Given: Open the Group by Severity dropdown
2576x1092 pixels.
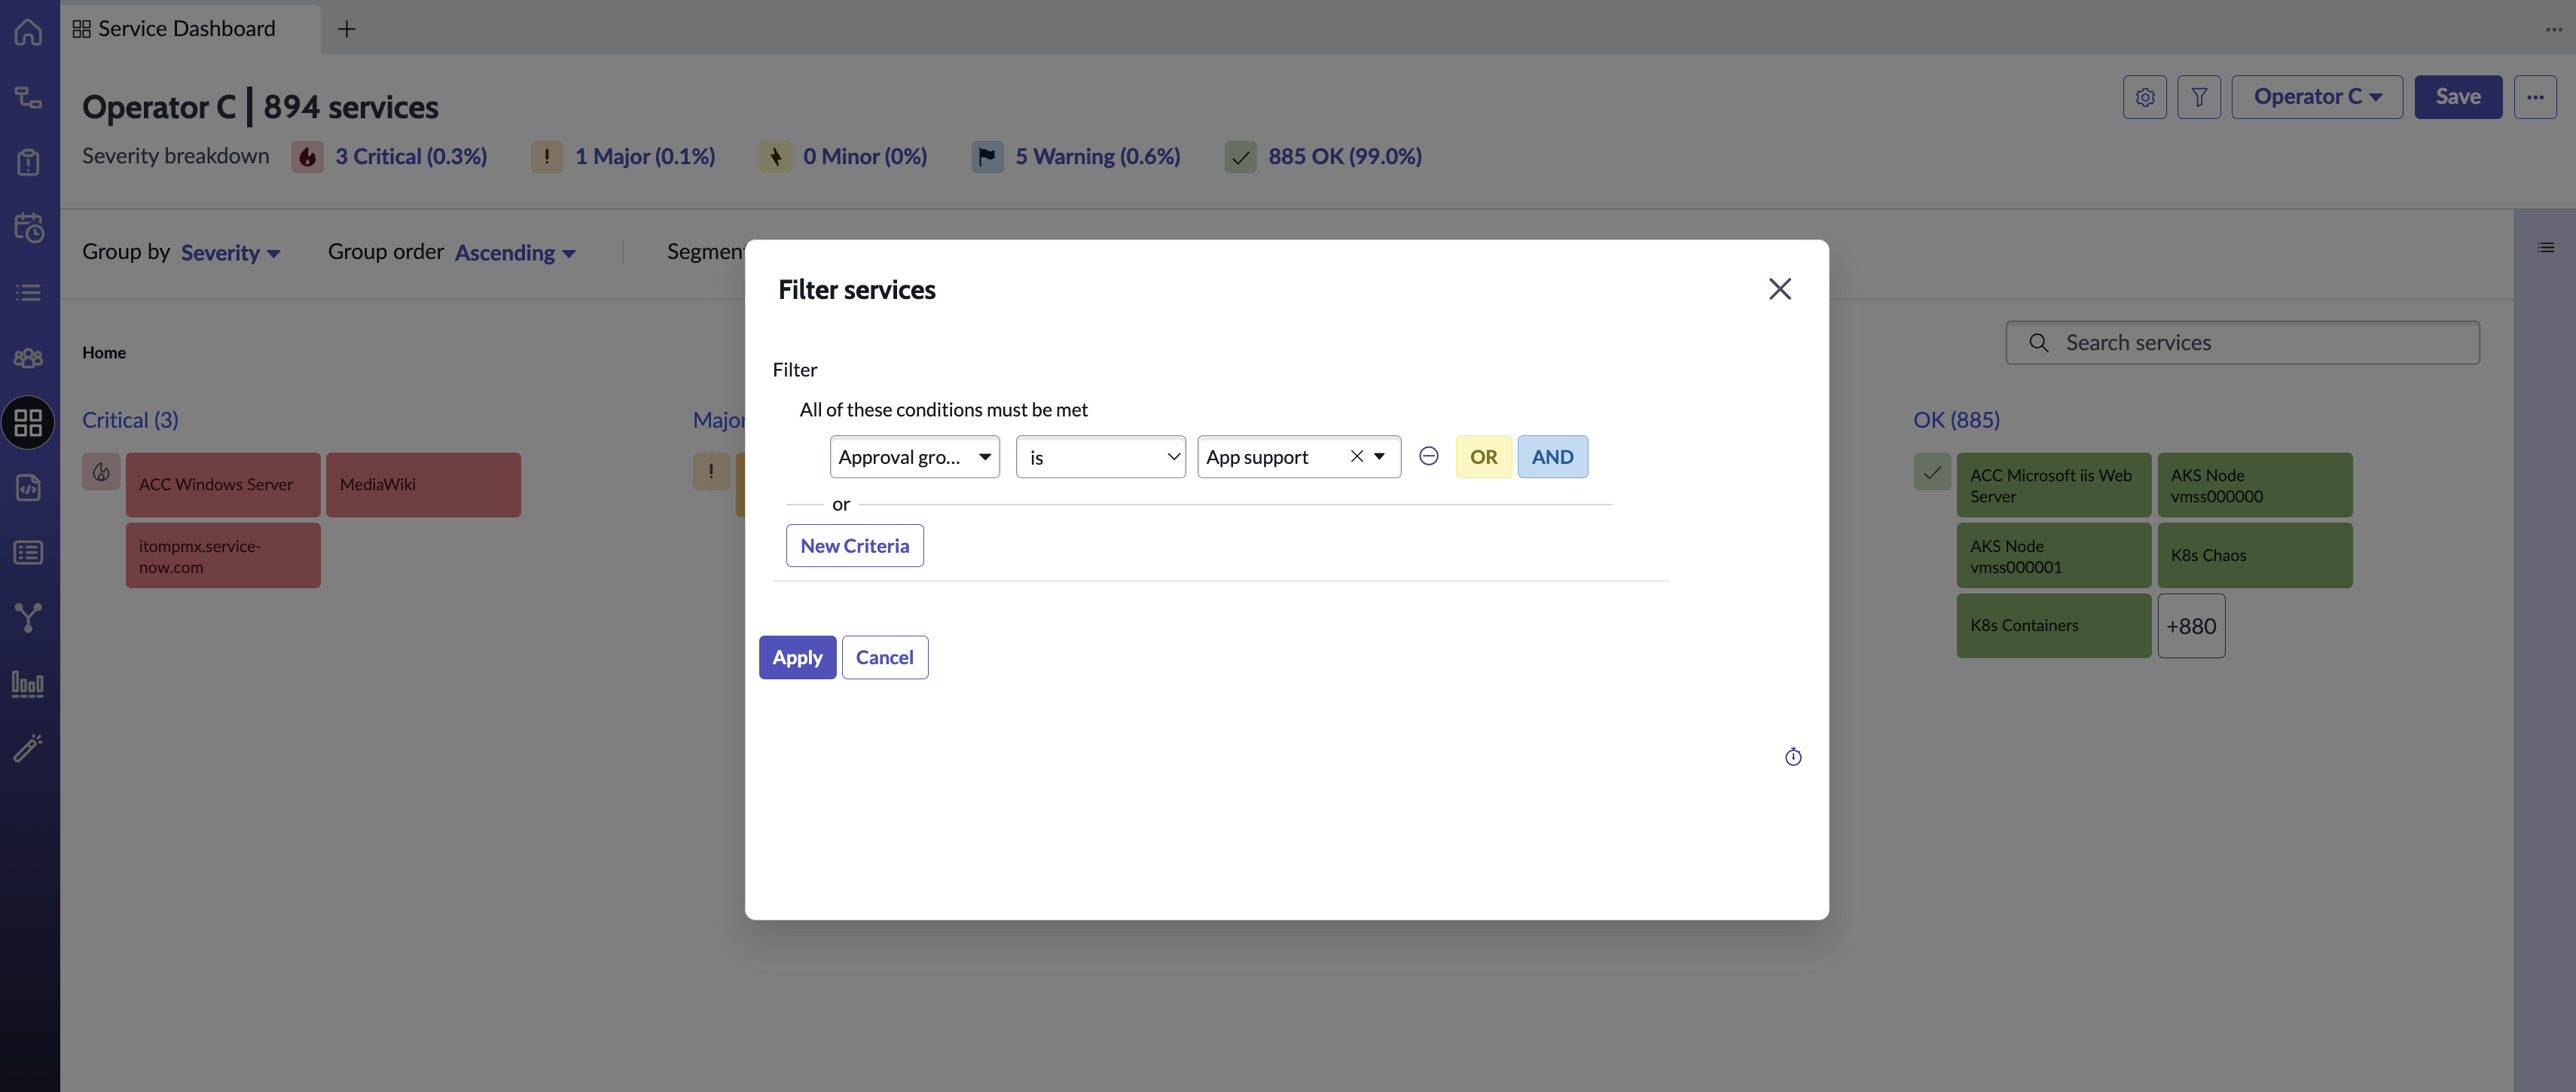Looking at the screenshot, I should [230, 252].
